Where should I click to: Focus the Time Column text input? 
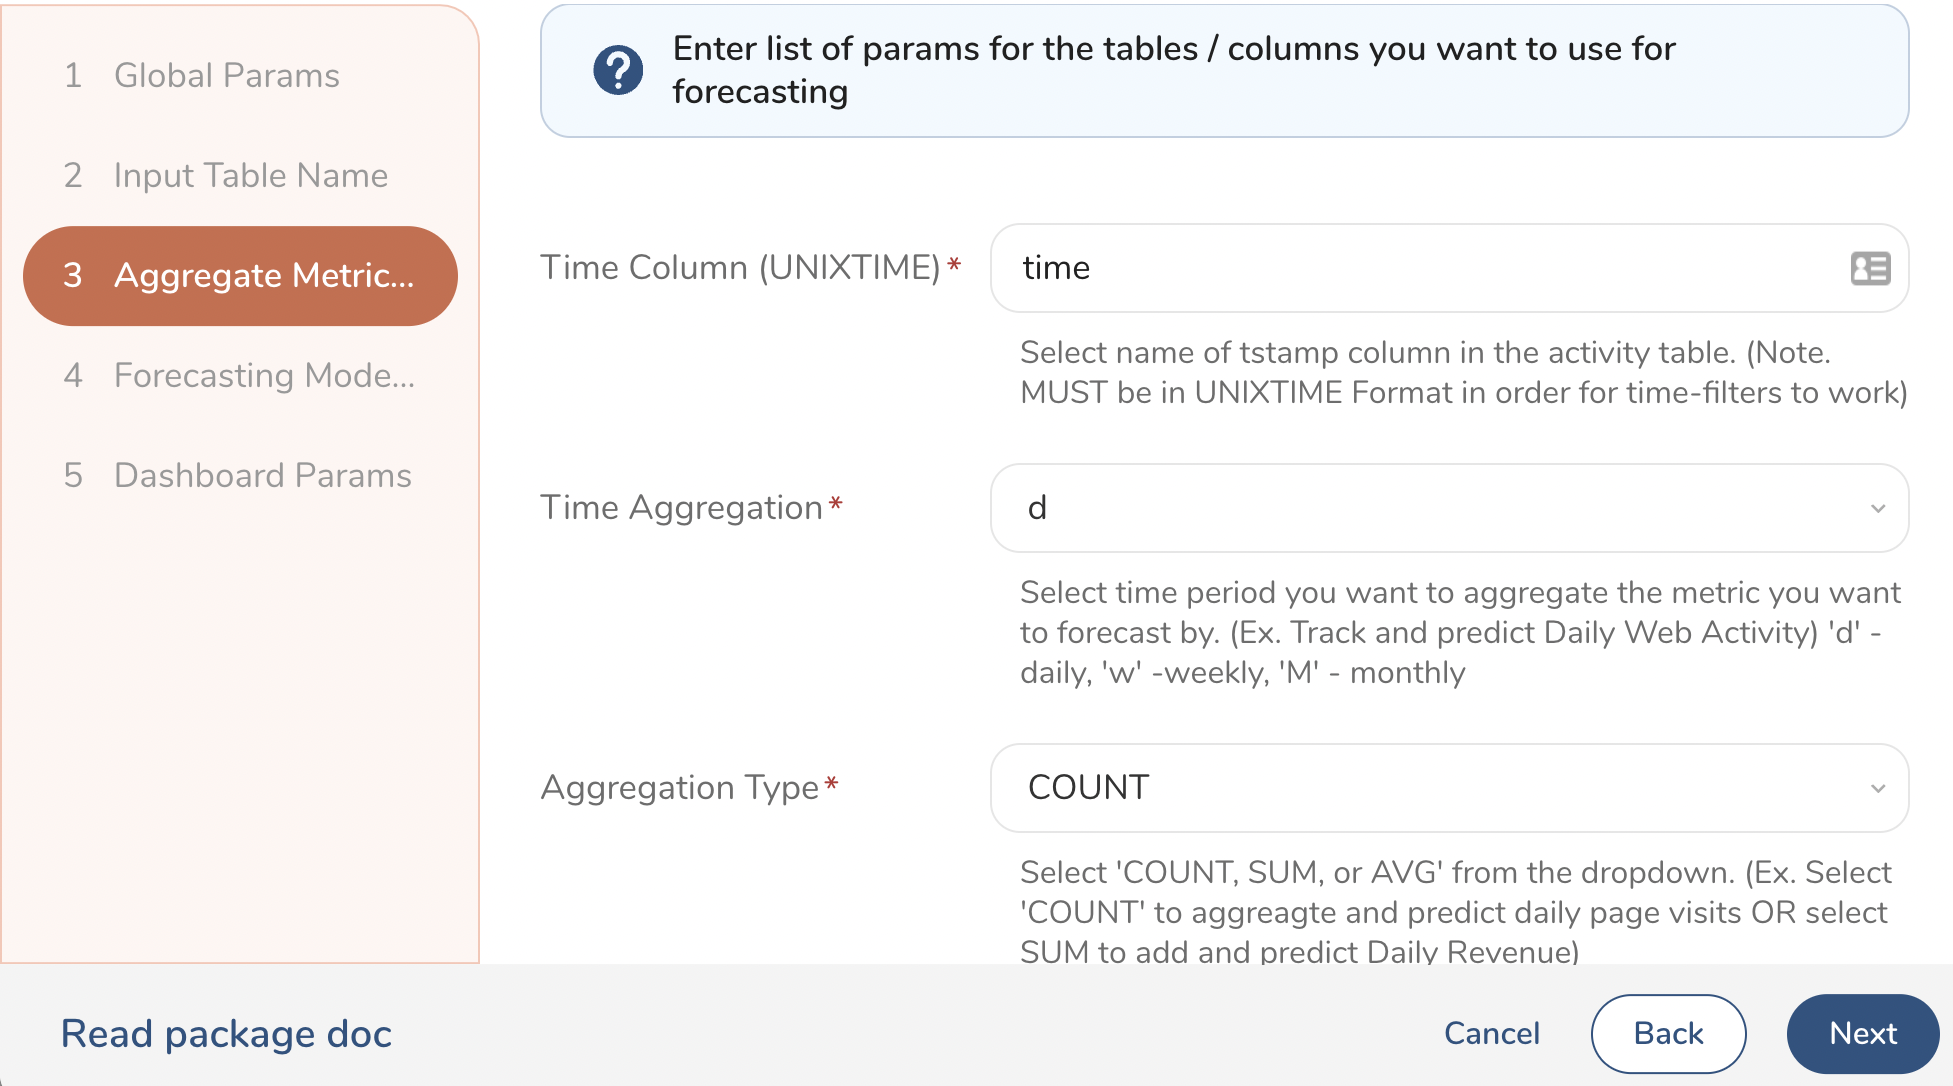pyautogui.click(x=1420, y=268)
